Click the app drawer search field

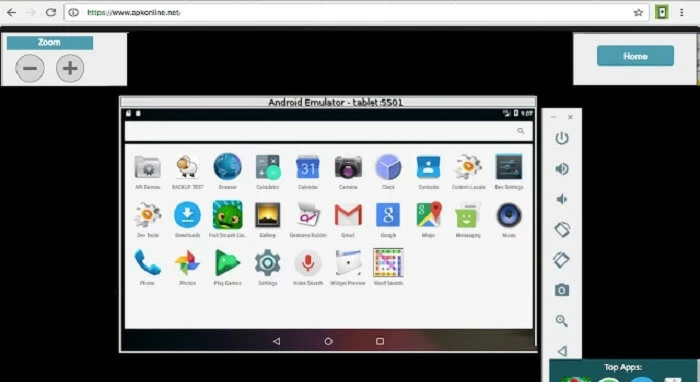[329, 131]
